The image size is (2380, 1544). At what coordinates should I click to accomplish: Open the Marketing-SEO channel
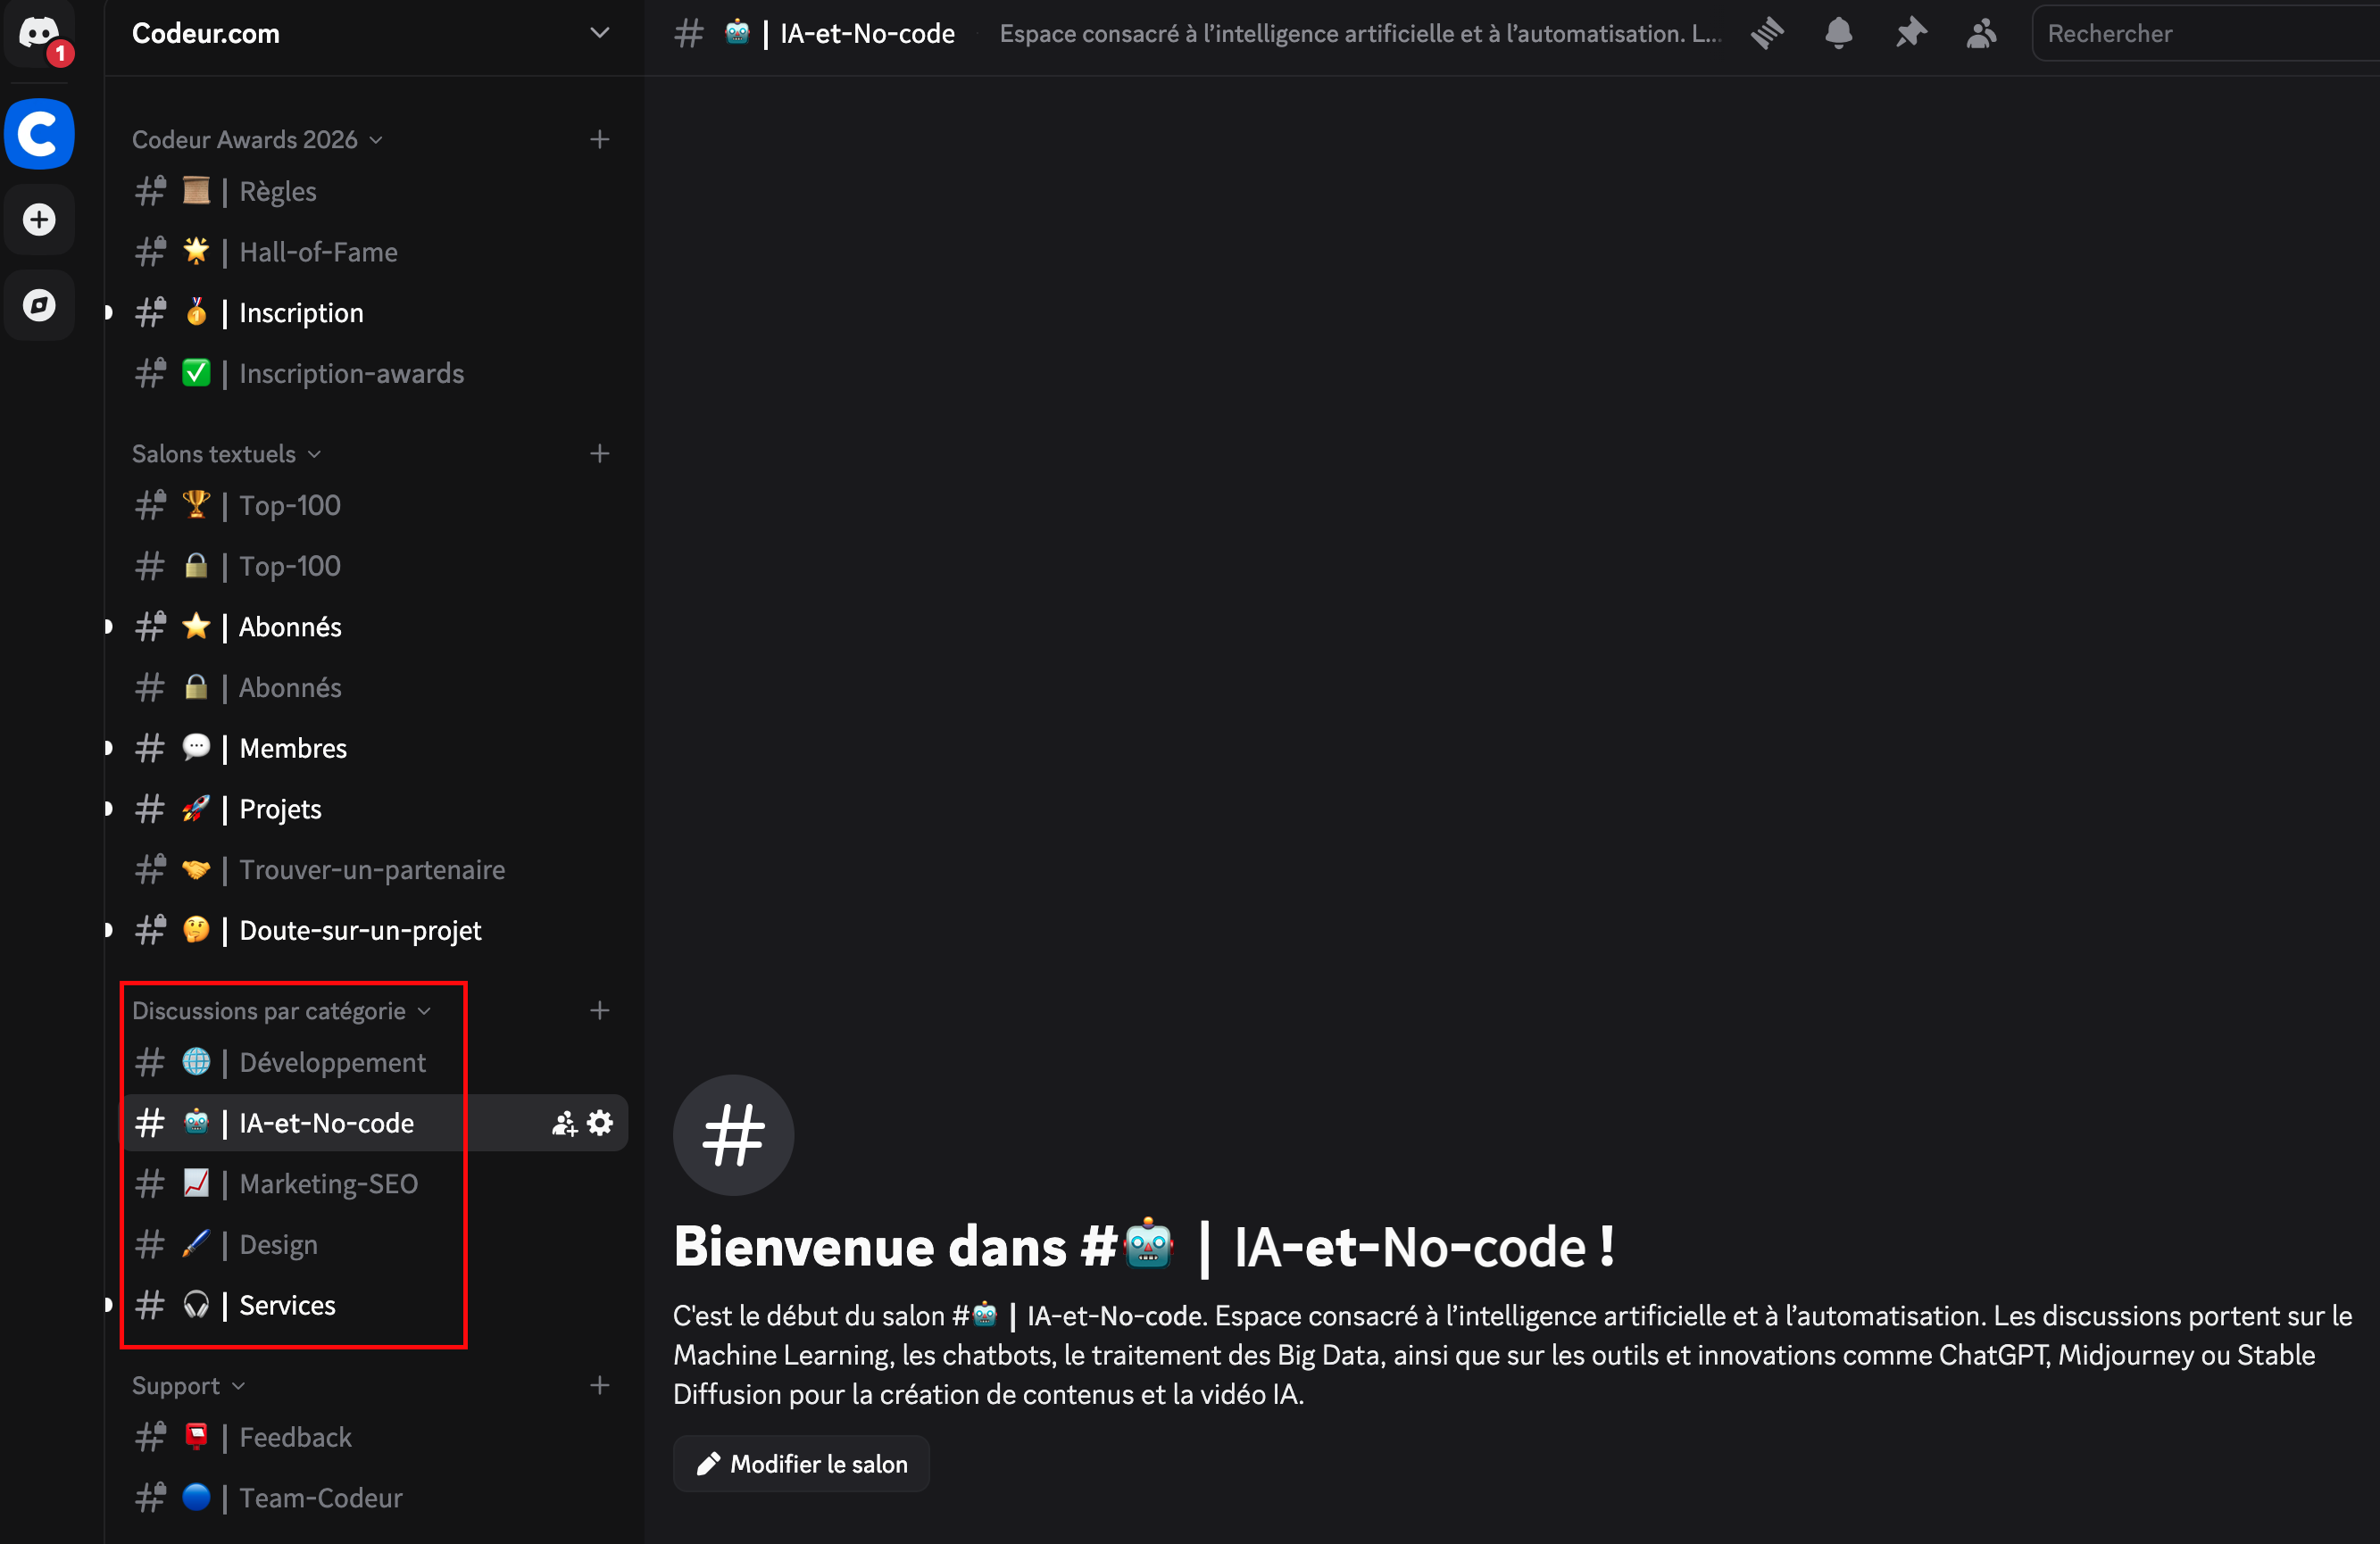coord(328,1184)
